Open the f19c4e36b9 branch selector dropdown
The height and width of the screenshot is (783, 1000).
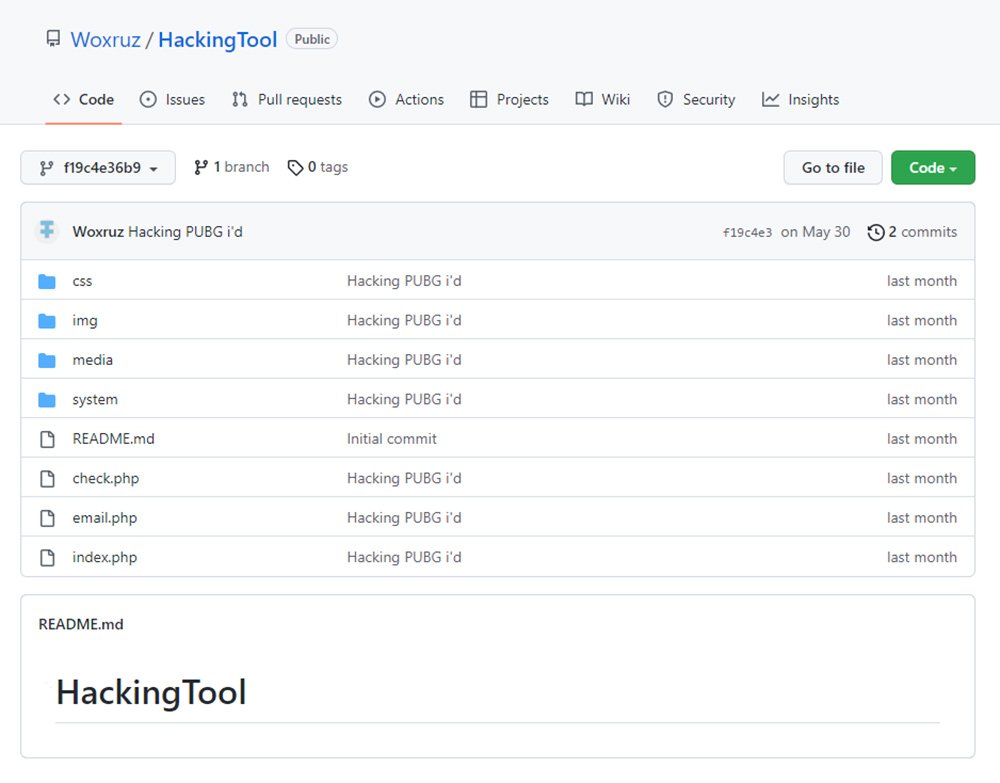98,168
